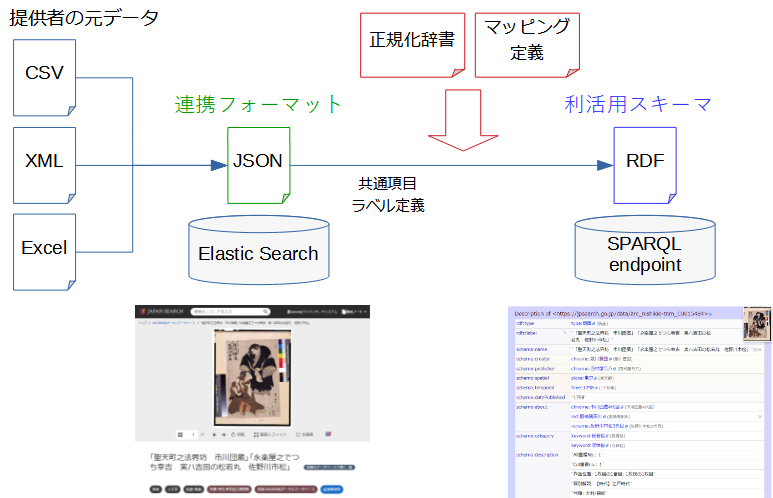
Task: Click the time:1795 value link
Action: tap(584, 388)
